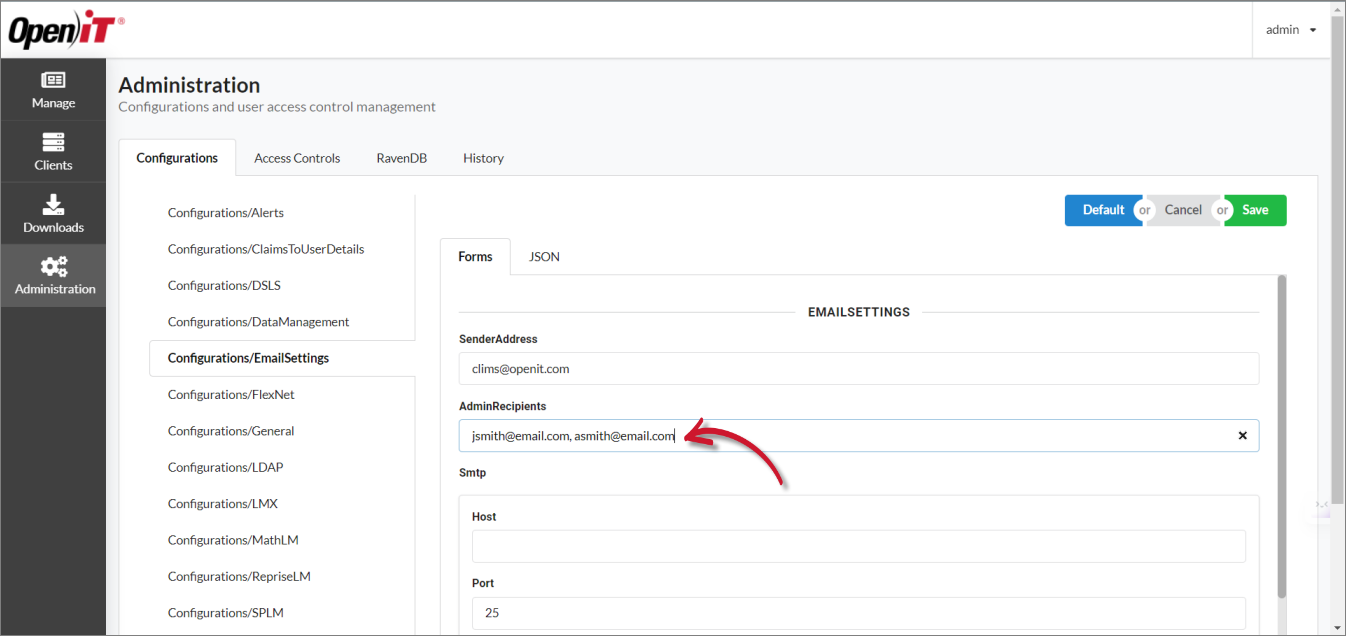Open Configurations/MathLM
The height and width of the screenshot is (636, 1346).
(233, 540)
